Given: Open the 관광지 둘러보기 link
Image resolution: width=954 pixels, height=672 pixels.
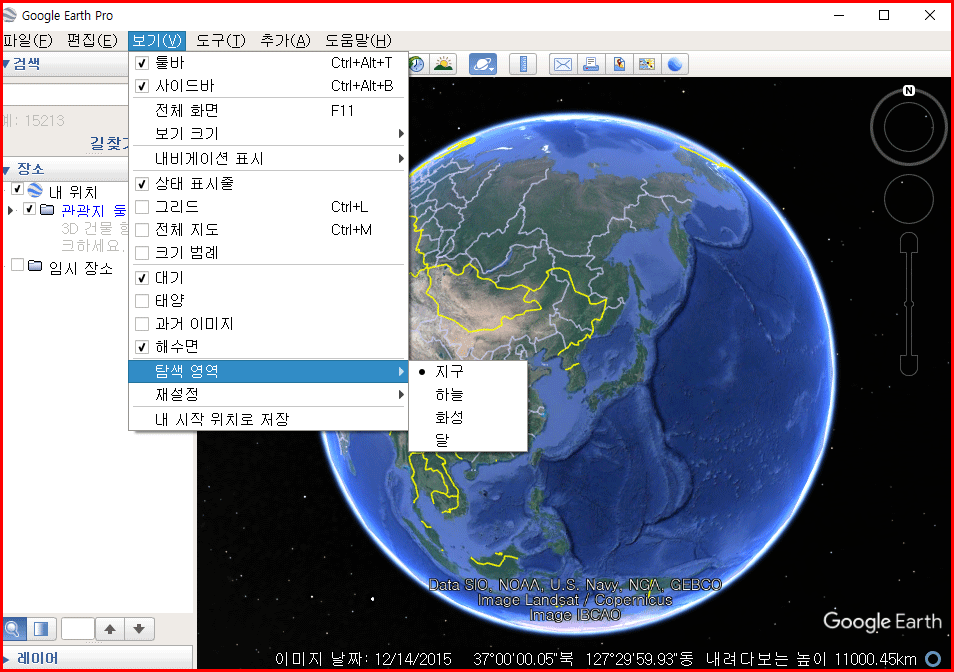Looking at the screenshot, I should [94, 210].
